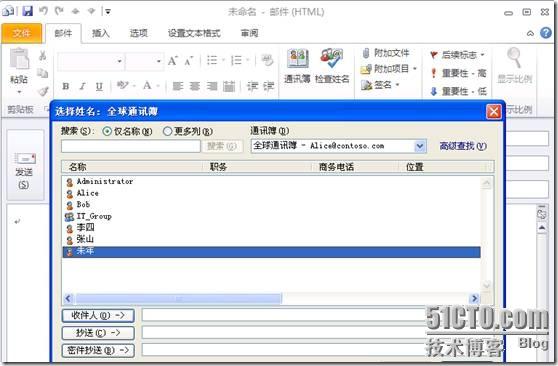Viewport: 558px width, 366px height.
Task: Click the horizontal scrollbar thumb in list
Action: pos(179,298)
